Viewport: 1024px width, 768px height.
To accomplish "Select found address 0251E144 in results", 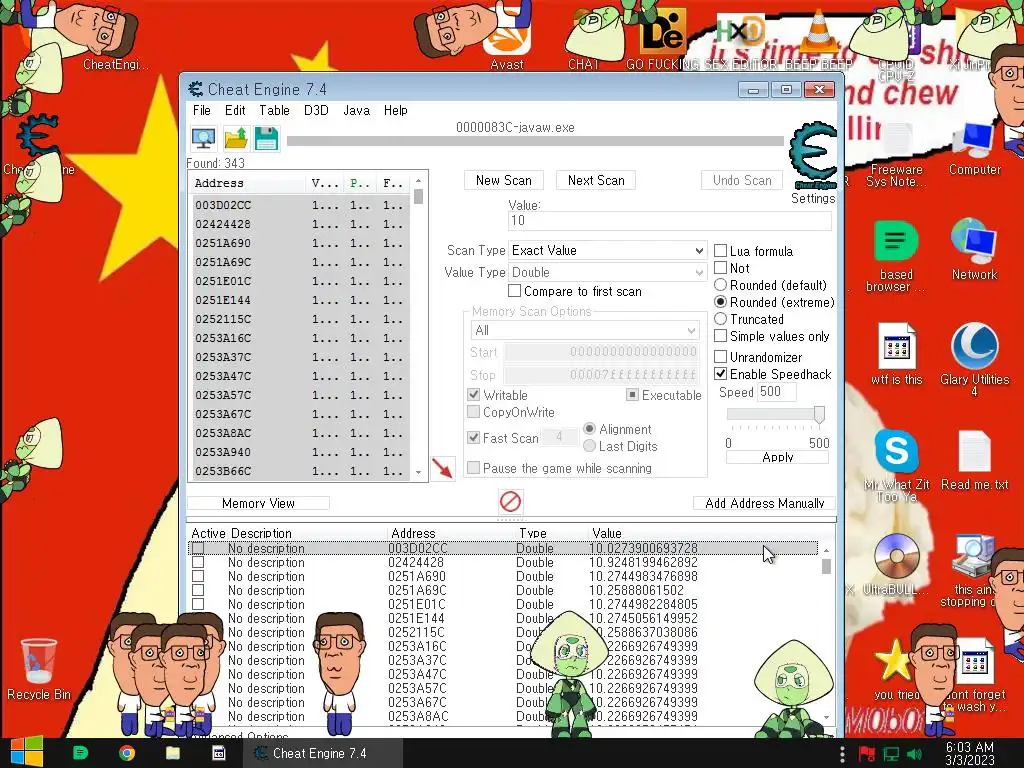I will tap(301, 300).
